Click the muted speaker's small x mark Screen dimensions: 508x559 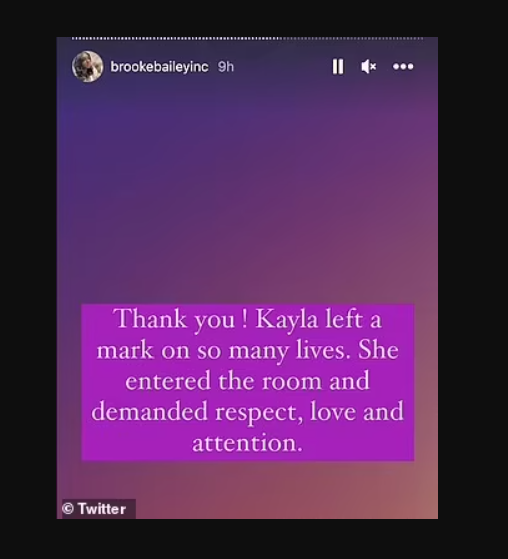(373, 67)
